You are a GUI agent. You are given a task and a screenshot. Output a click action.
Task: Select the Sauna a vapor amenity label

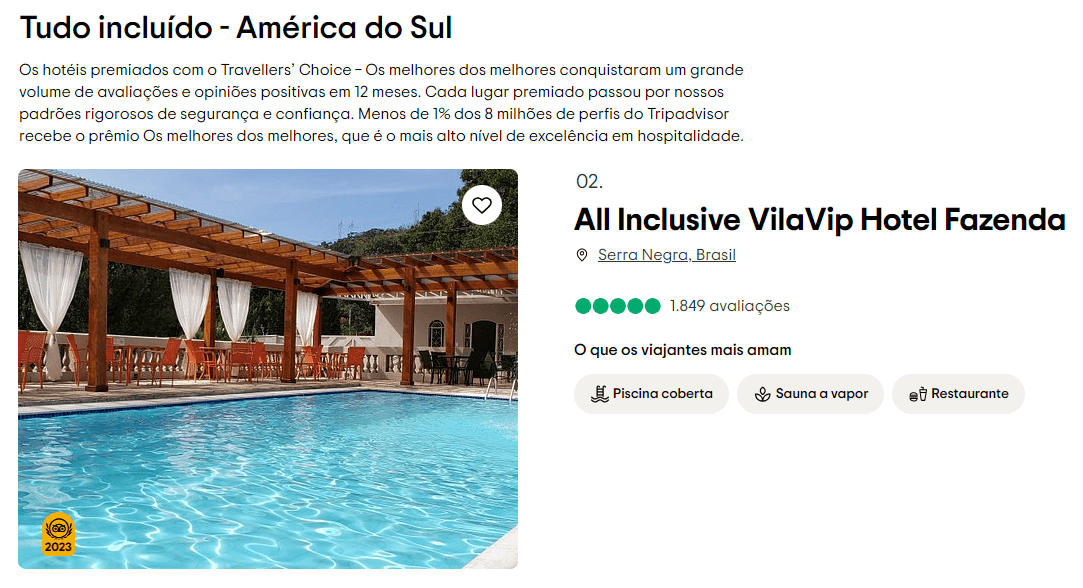[822, 394]
